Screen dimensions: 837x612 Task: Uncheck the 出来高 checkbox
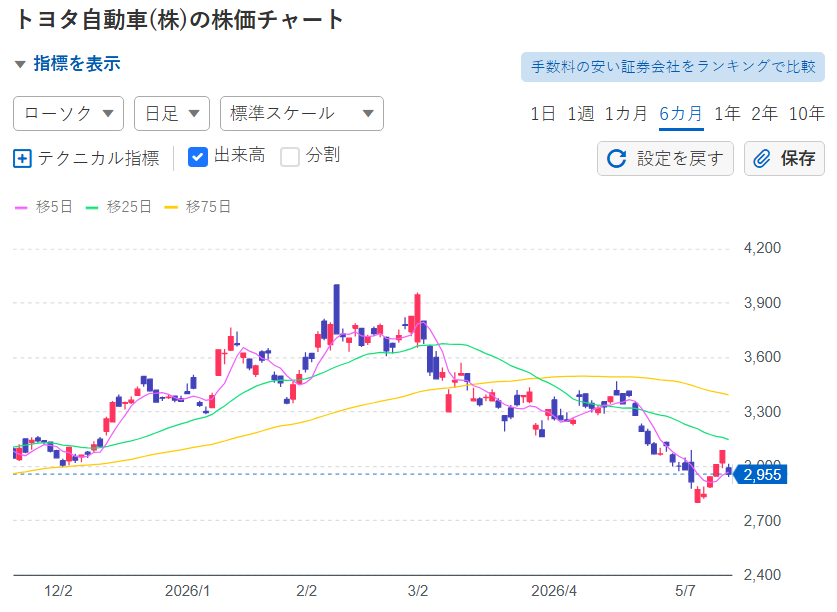click(x=198, y=157)
